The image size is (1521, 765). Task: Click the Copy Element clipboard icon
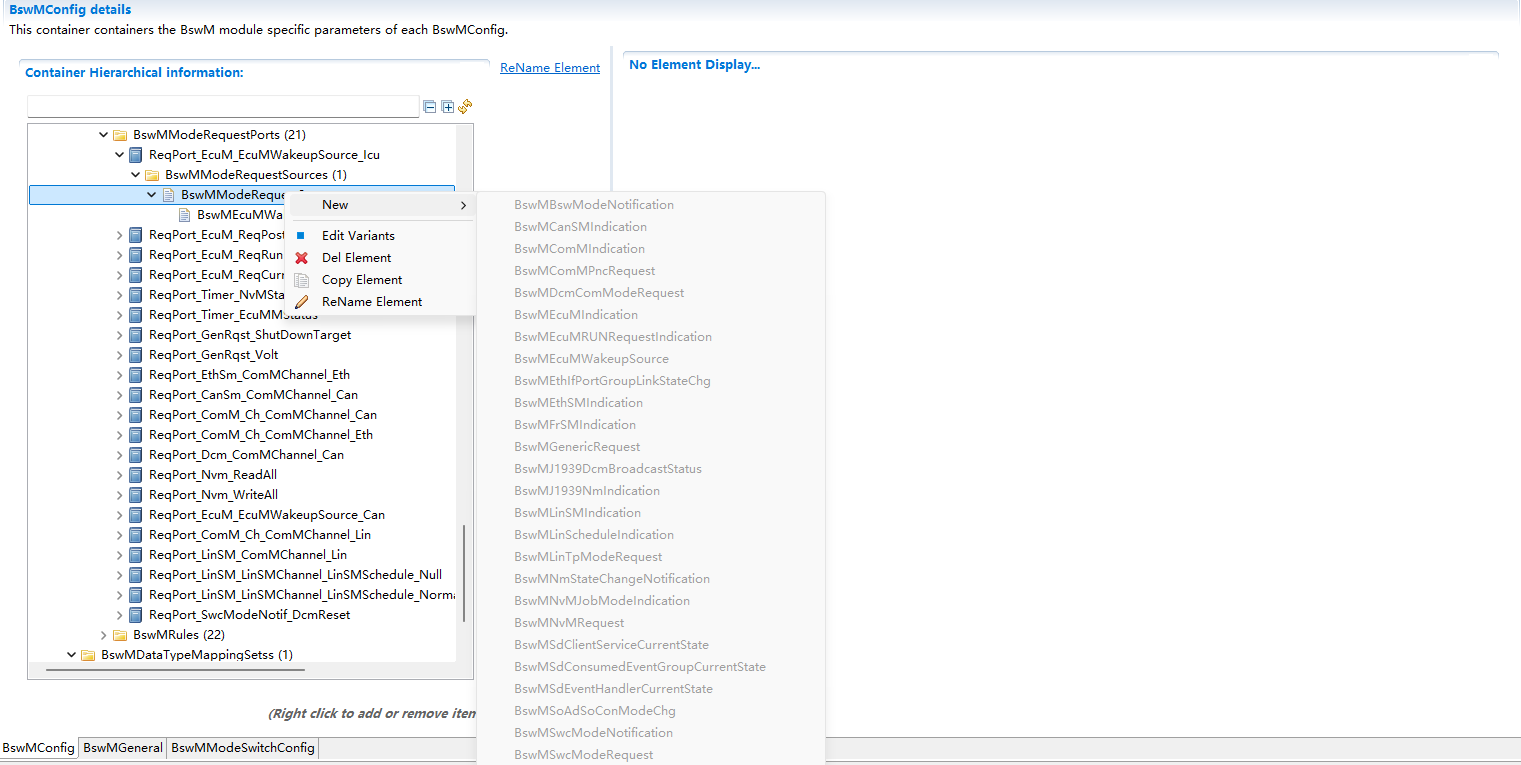pyautogui.click(x=301, y=279)
